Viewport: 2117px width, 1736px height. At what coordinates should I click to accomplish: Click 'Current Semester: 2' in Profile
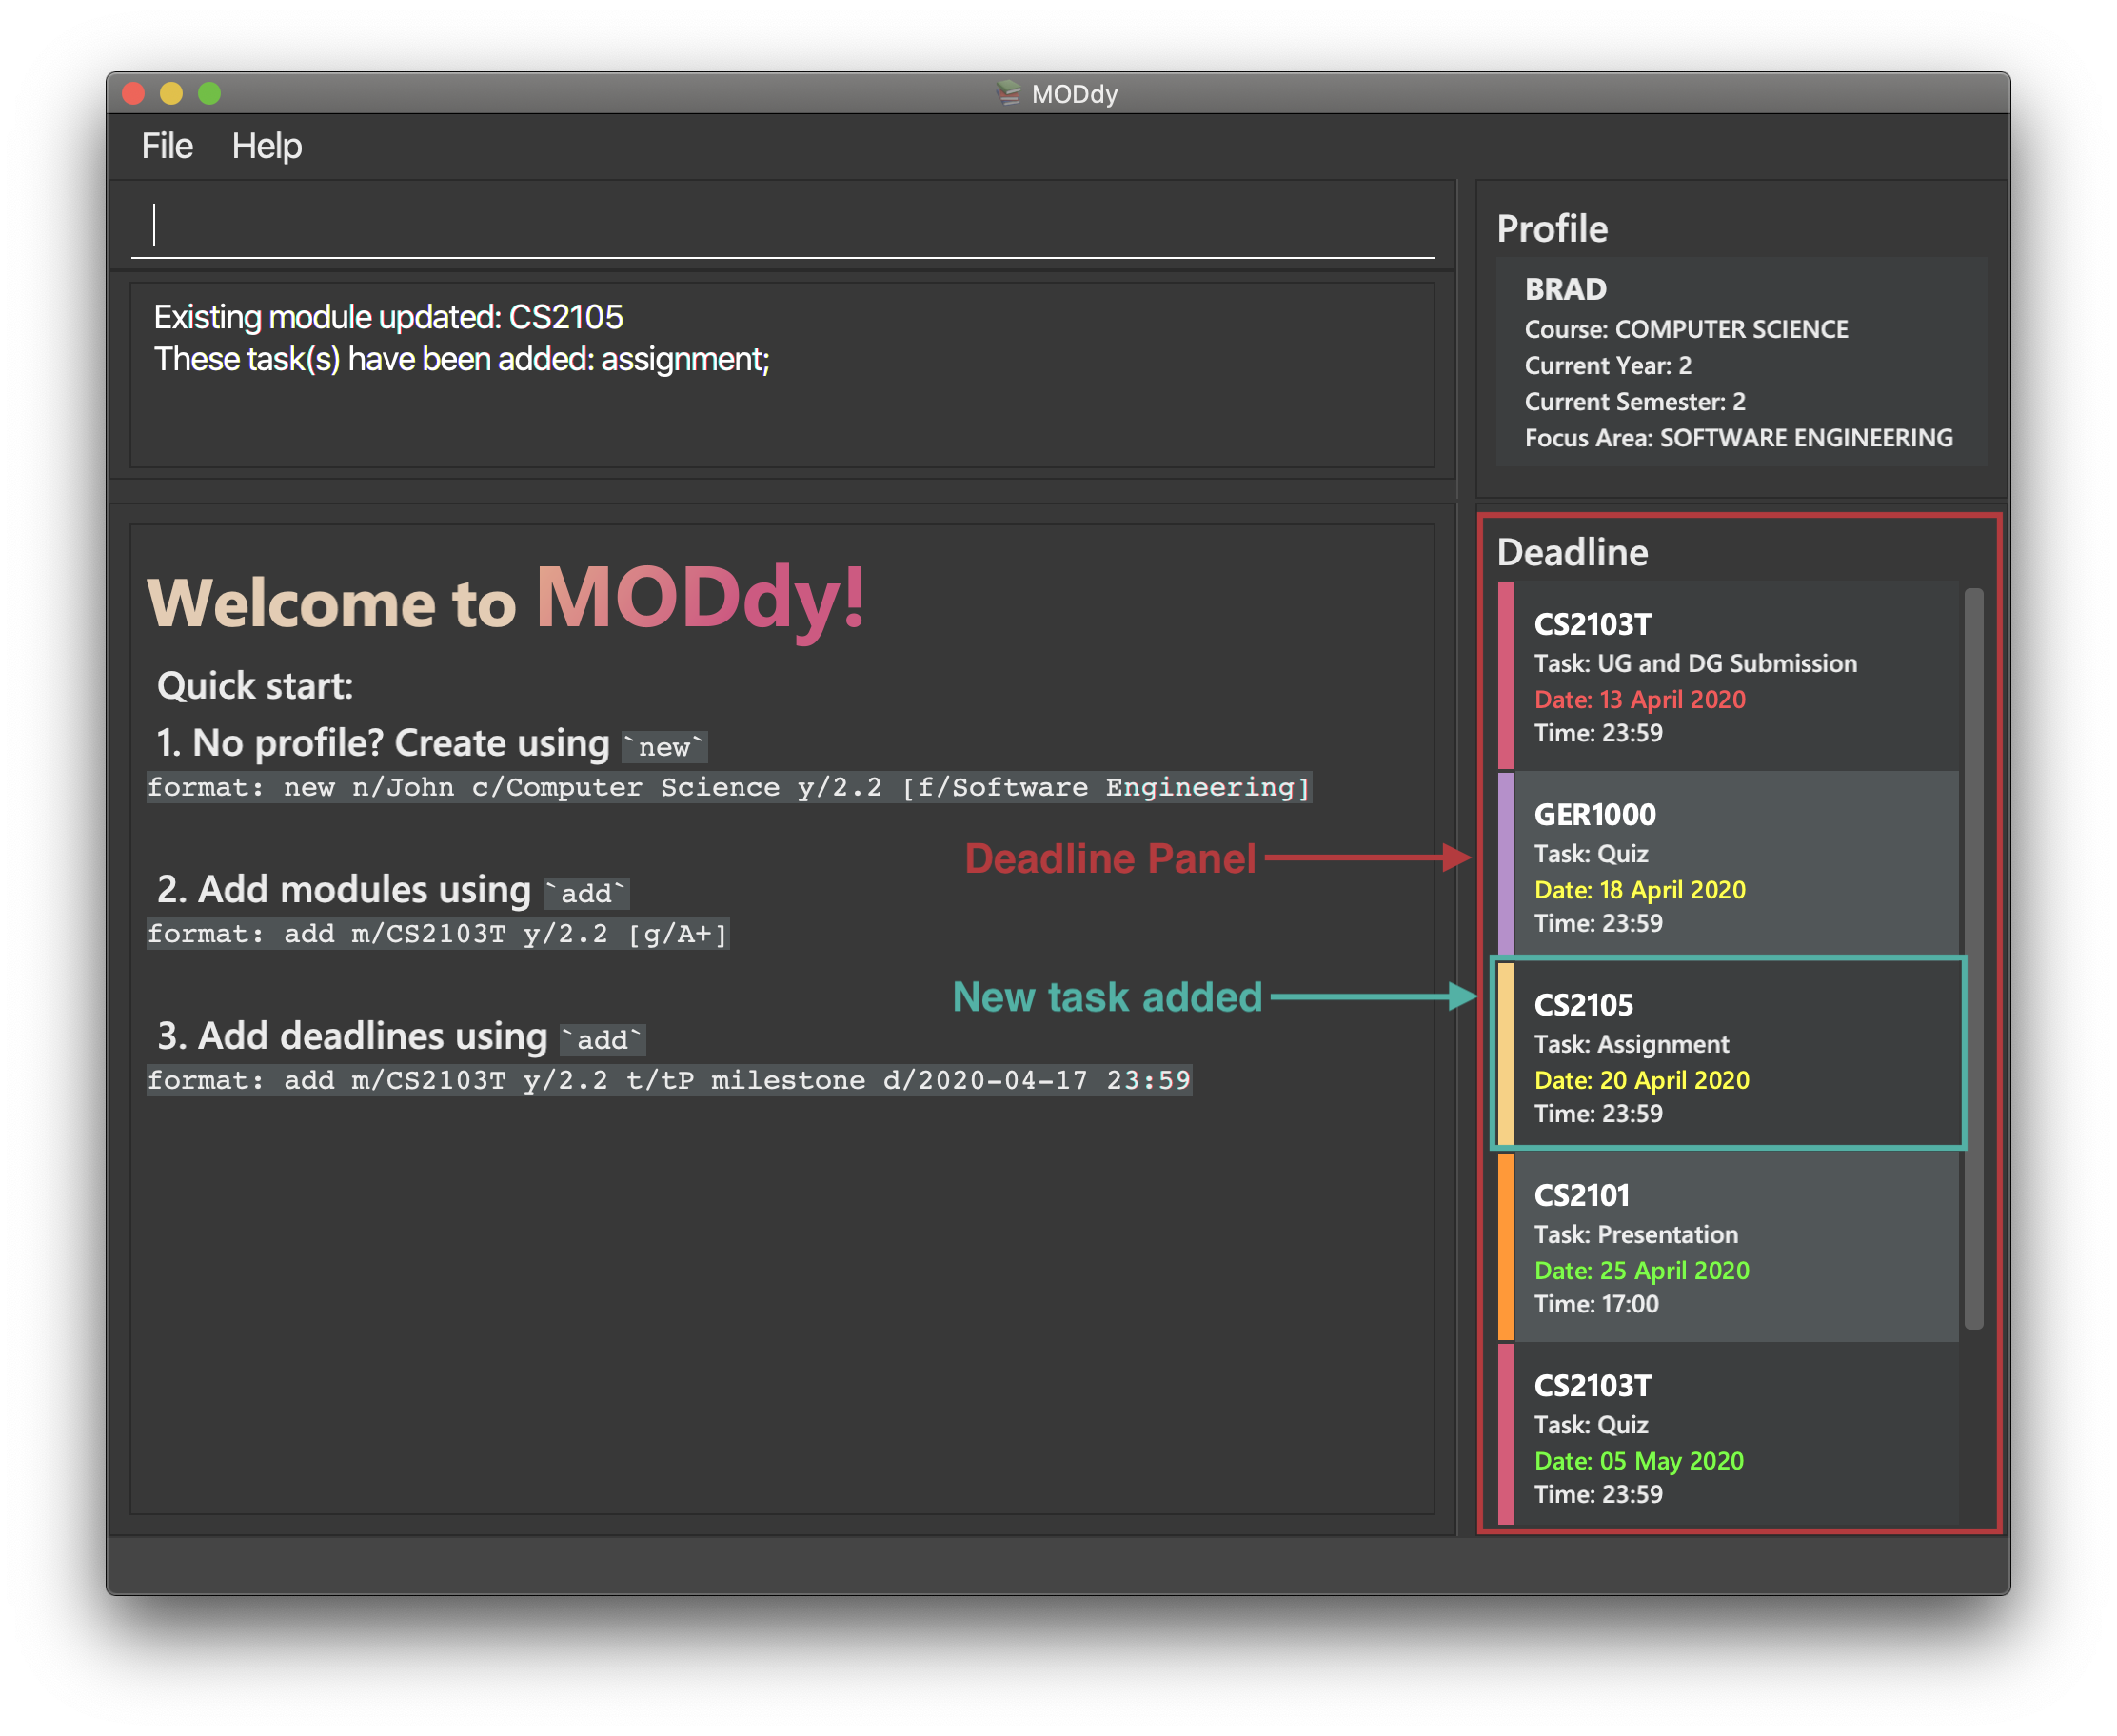[1635, 401]
